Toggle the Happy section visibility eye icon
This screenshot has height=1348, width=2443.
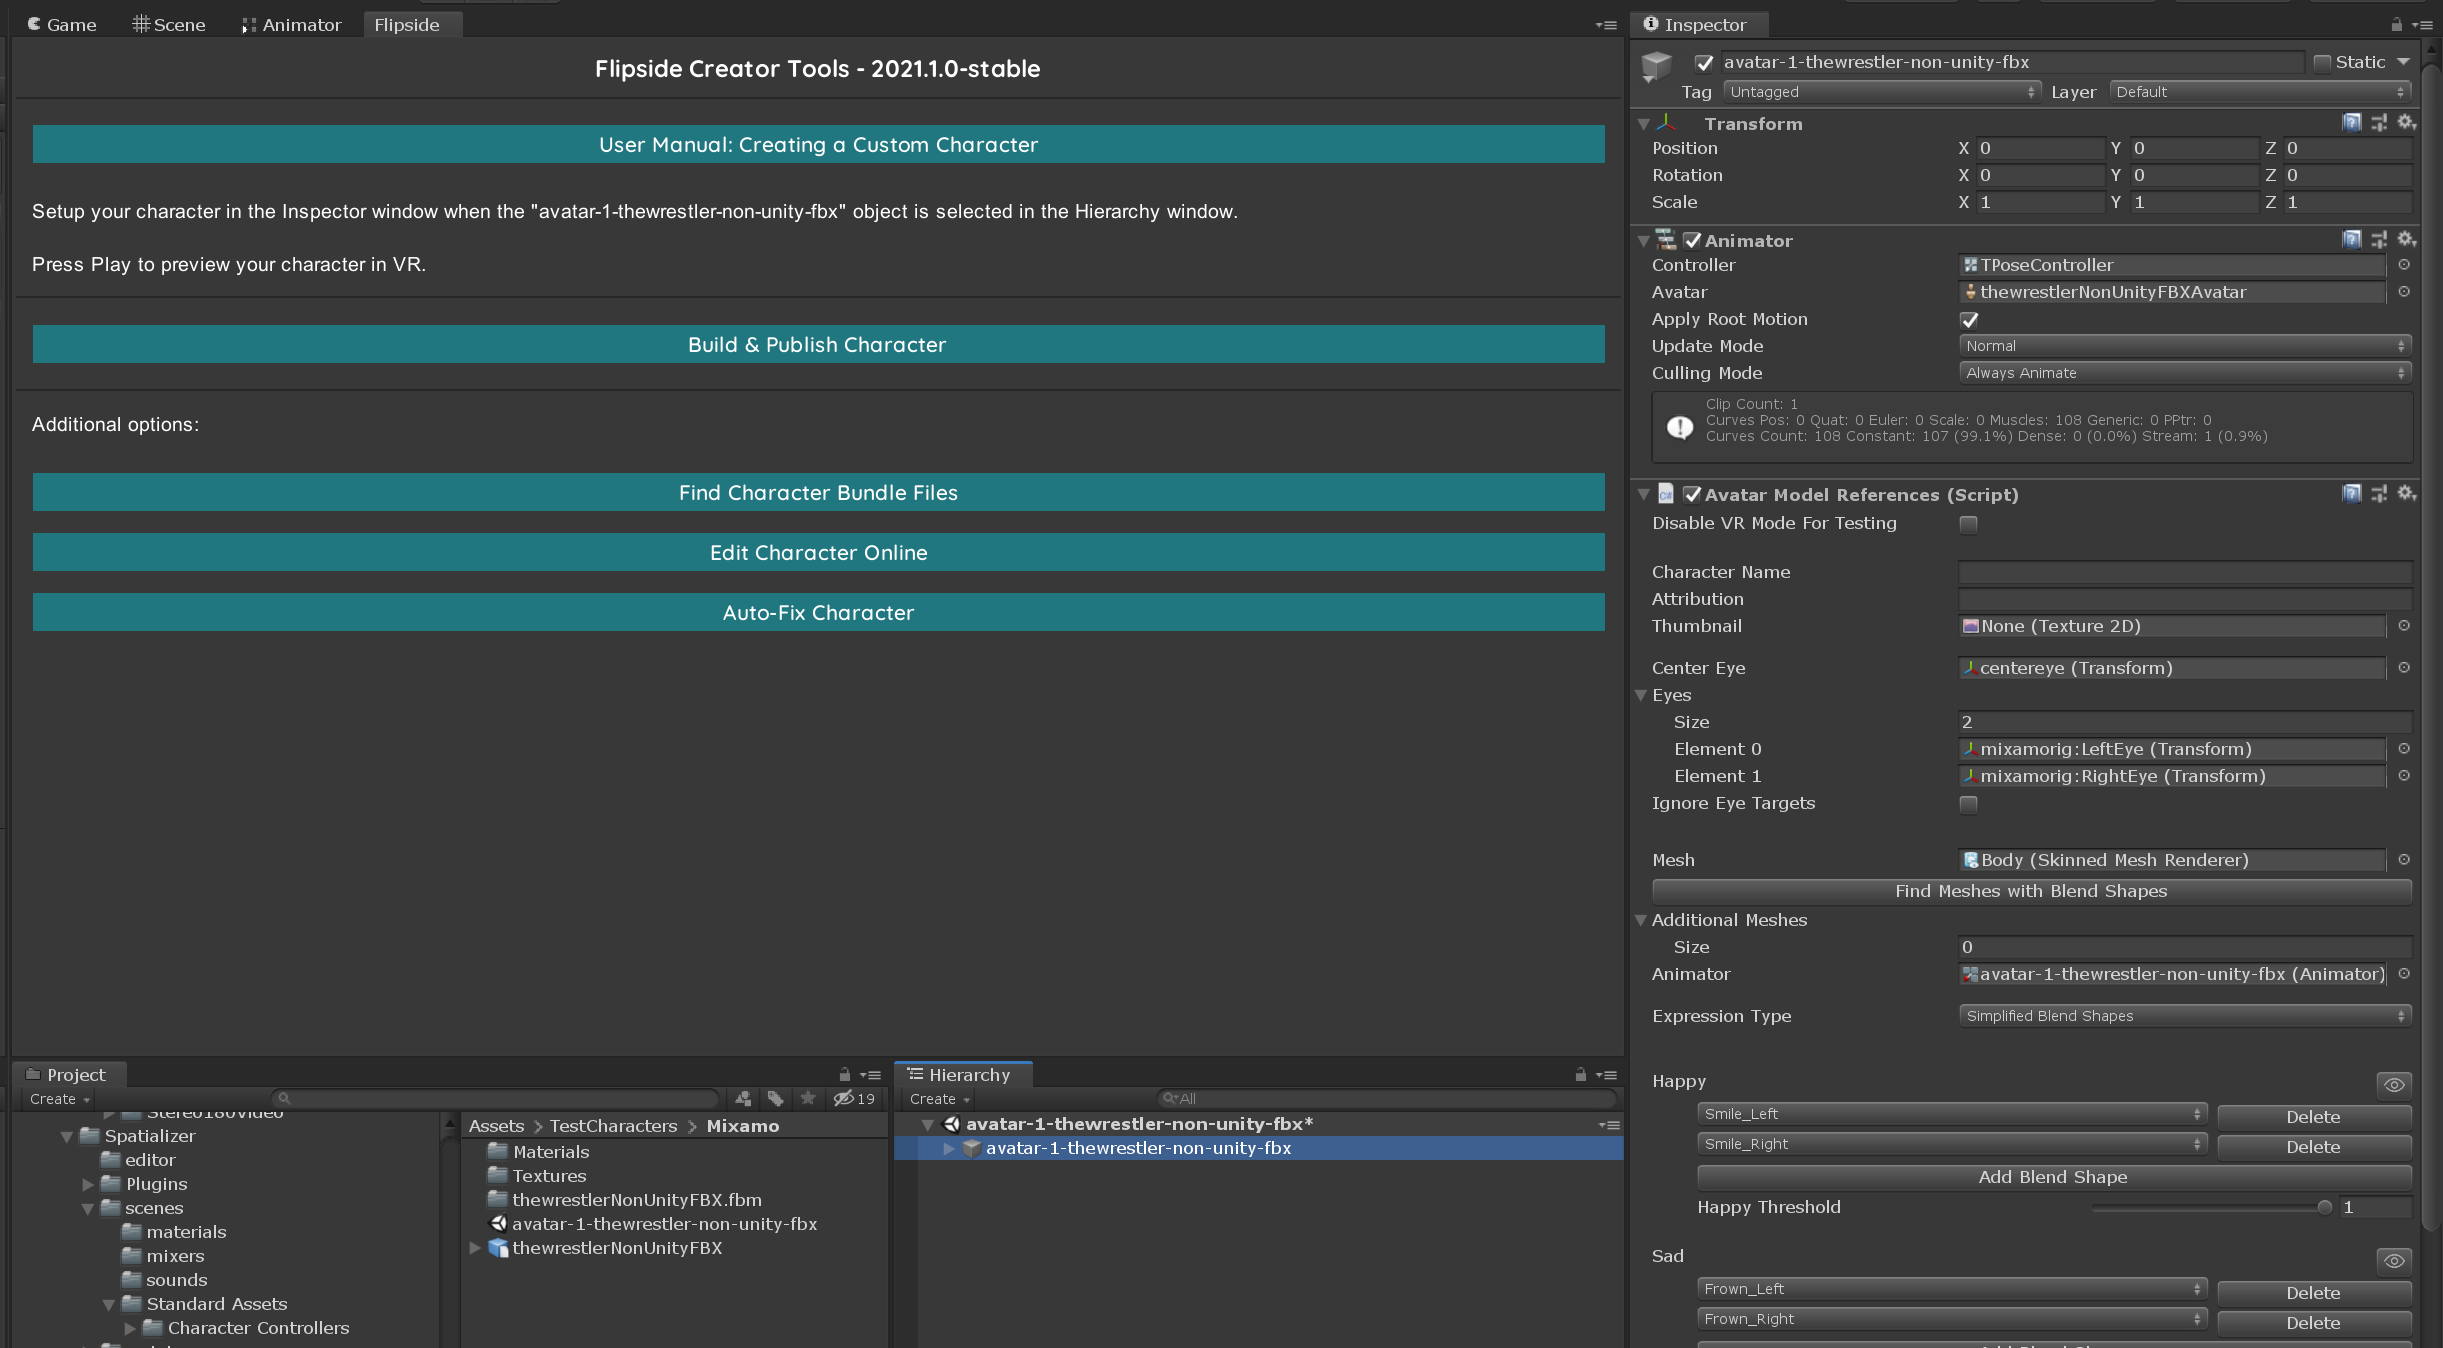(2394, 1085)
